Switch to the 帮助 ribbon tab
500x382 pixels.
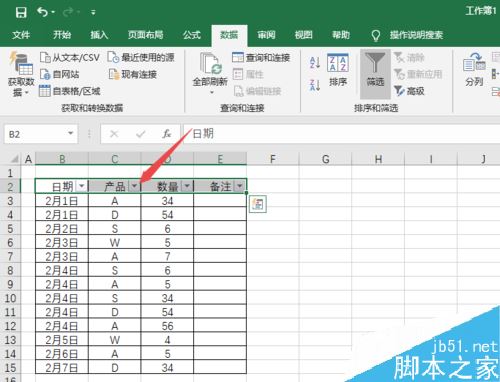[341, 35]
